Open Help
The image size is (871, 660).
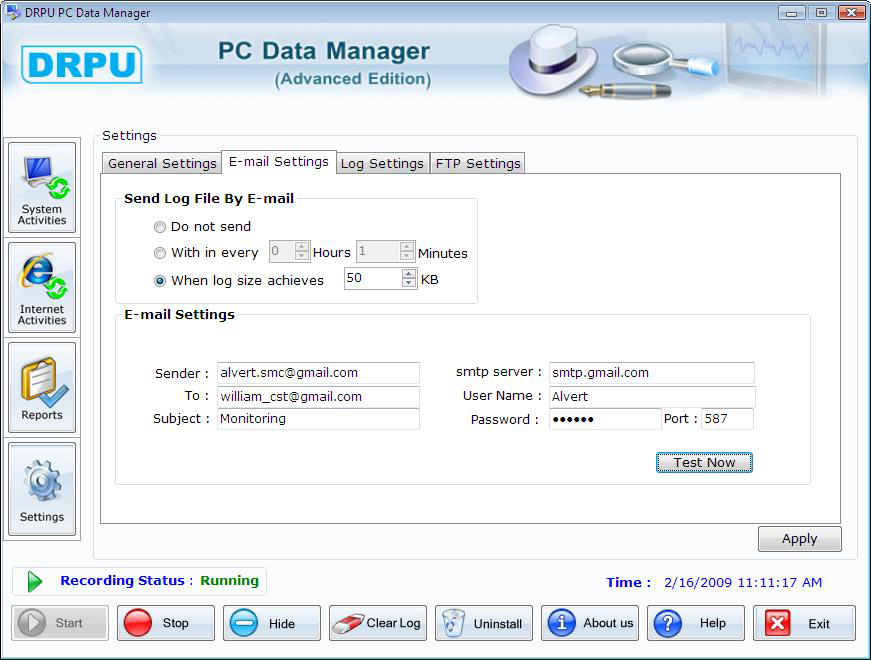click(x=695, y=623)
